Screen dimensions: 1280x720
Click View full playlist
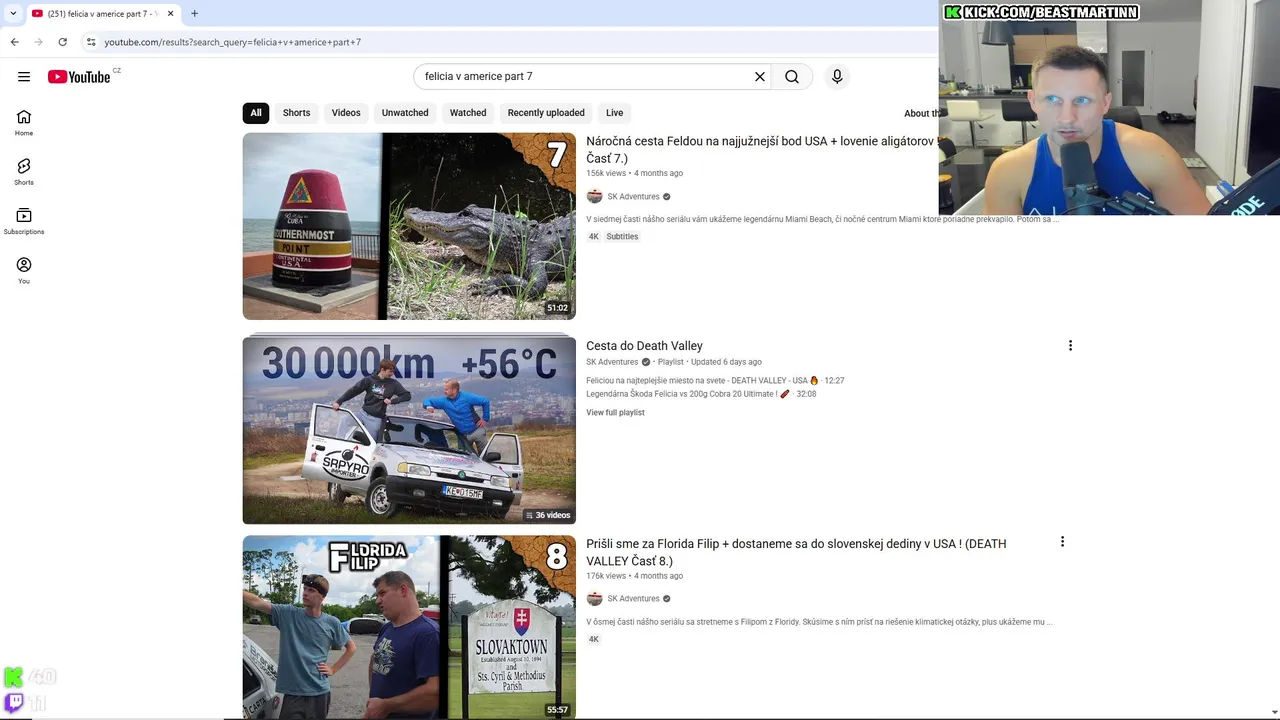615,413
